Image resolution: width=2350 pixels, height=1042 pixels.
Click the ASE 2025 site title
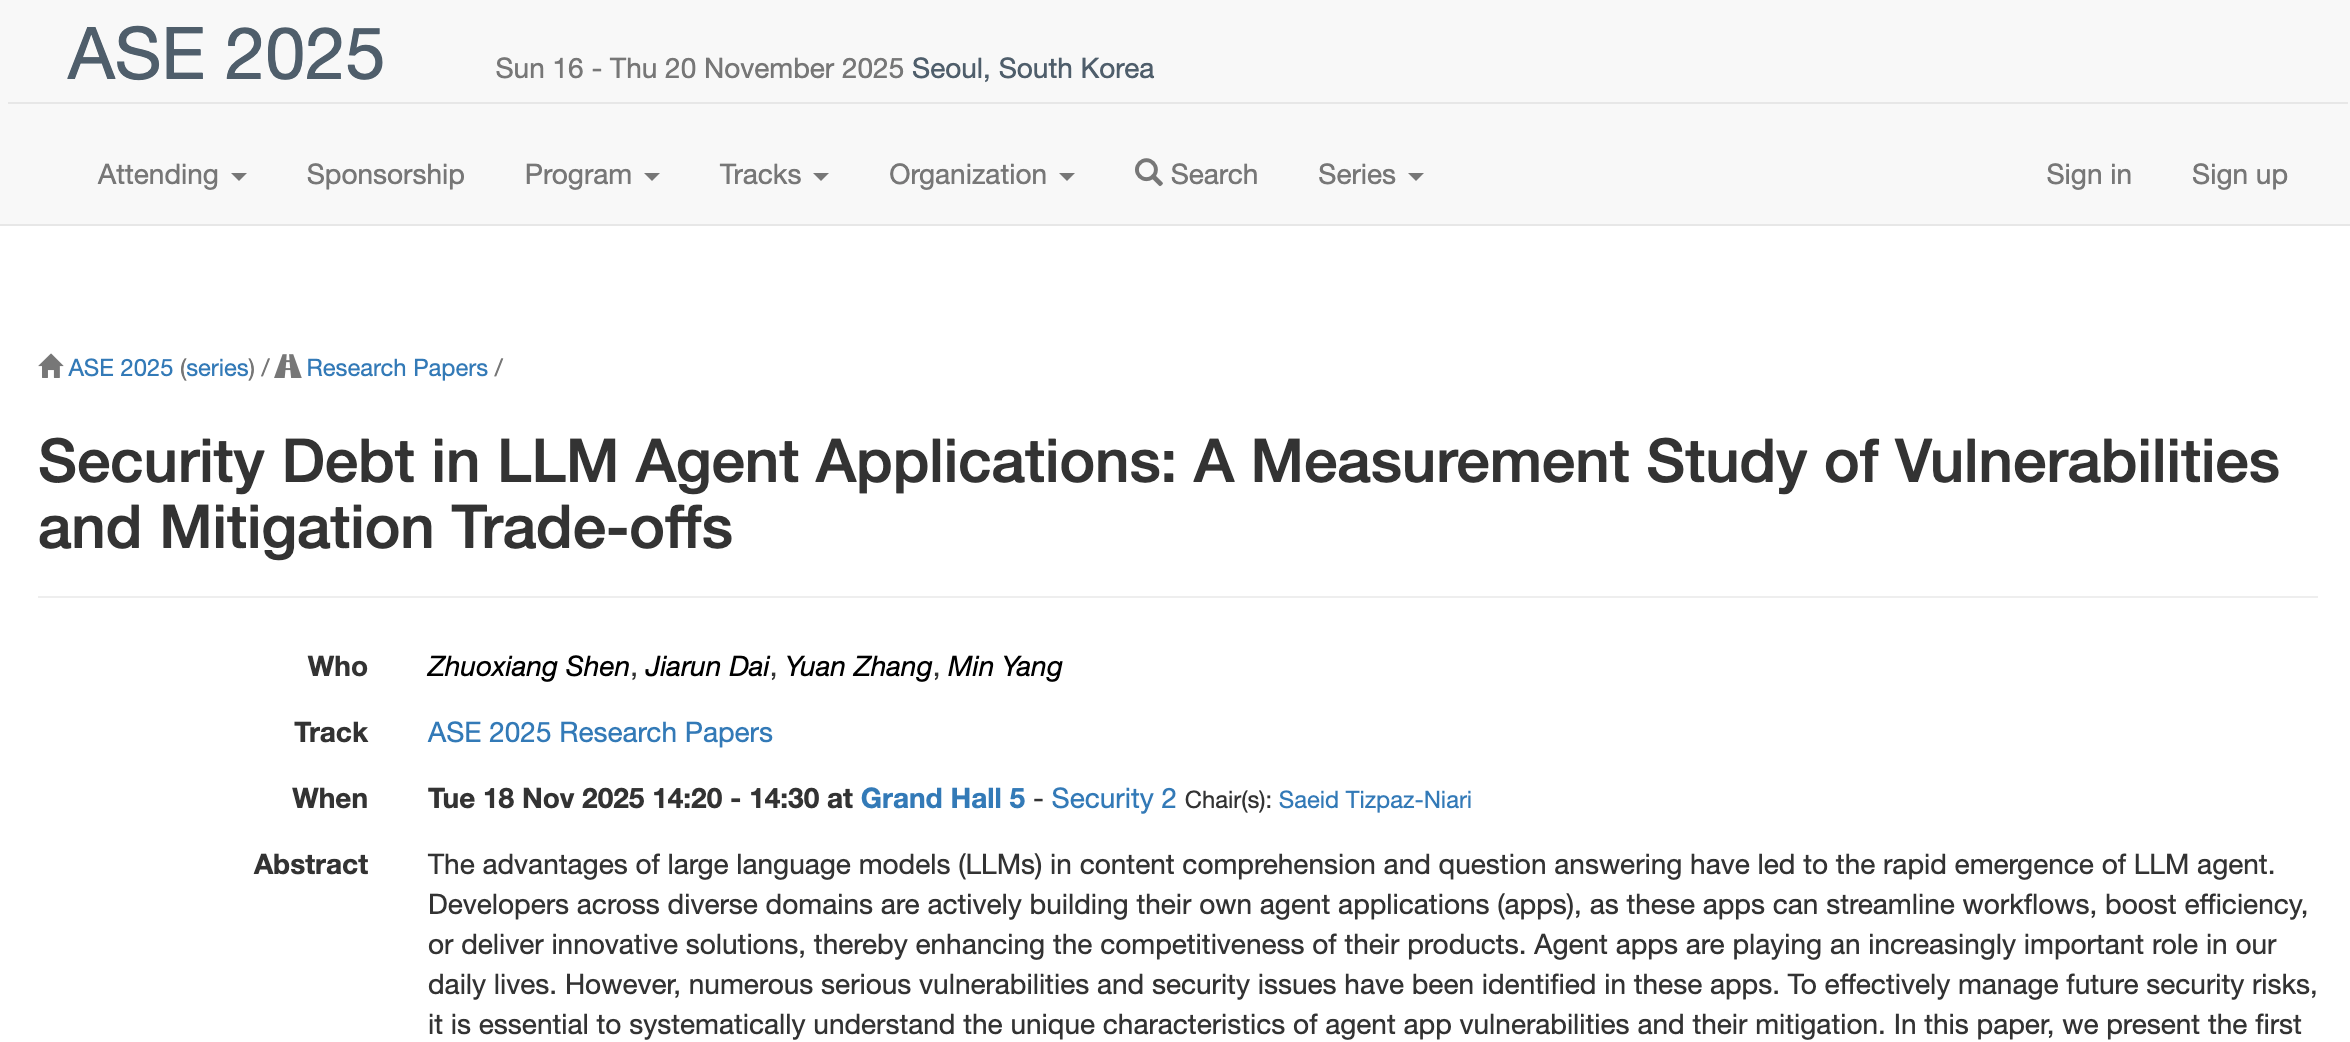[x=225, y=54]
